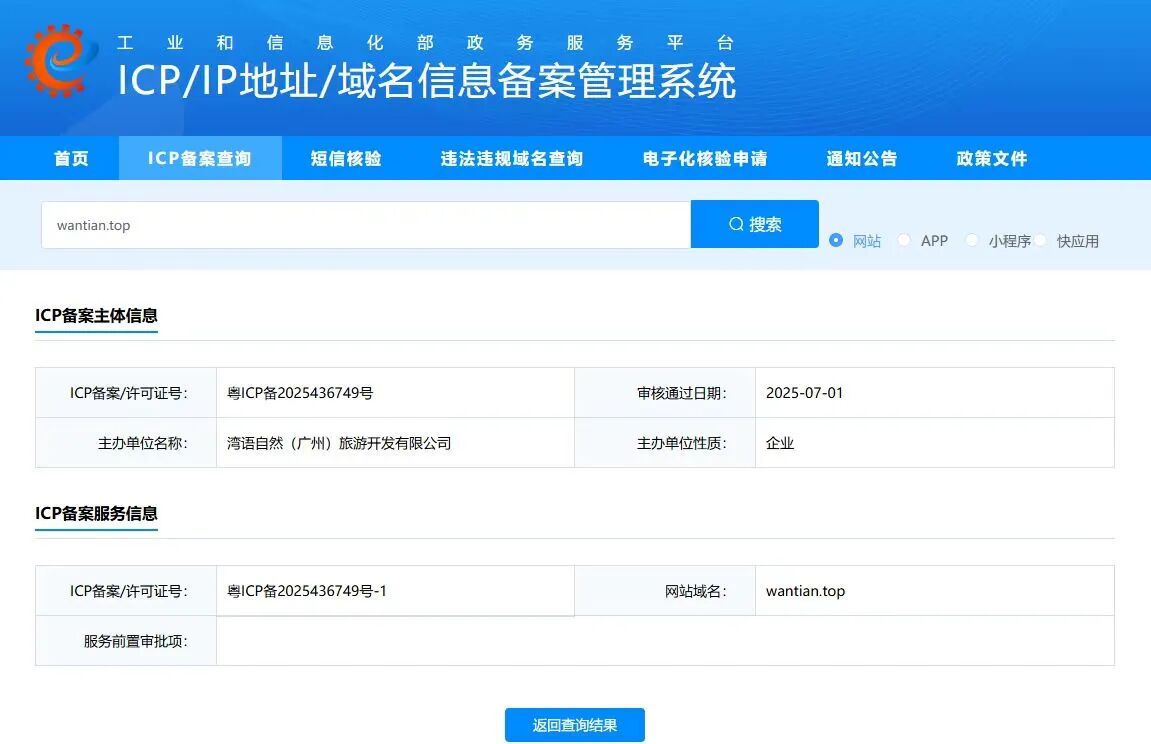Image resolution: width=1151 pixels, height=744 pixels.
Task: Open 电子化核验申请 tab
Action: coord(705,158)
